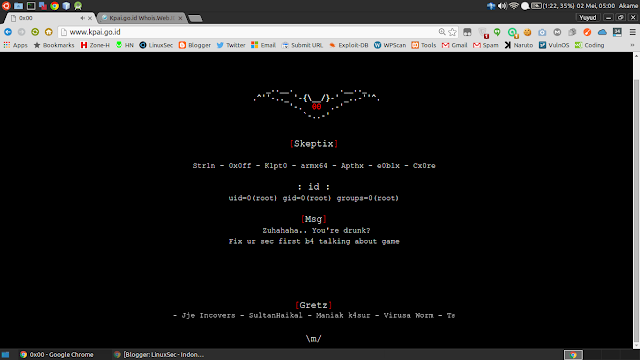Click the dark mask extension next to the star

467,32
